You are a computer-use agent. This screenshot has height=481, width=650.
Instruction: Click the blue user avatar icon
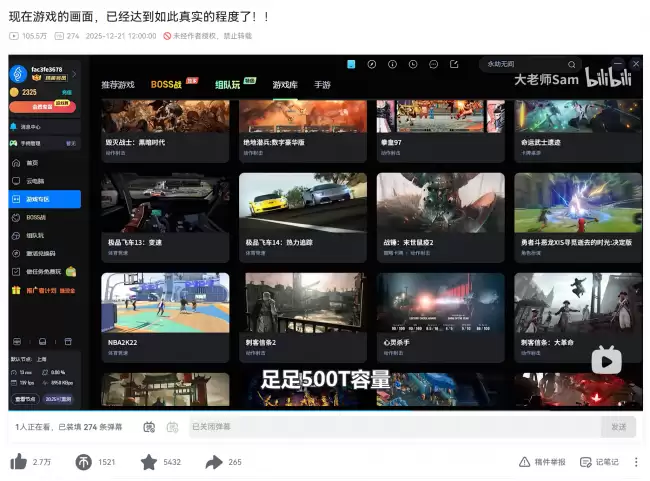(x=18, y=74)
